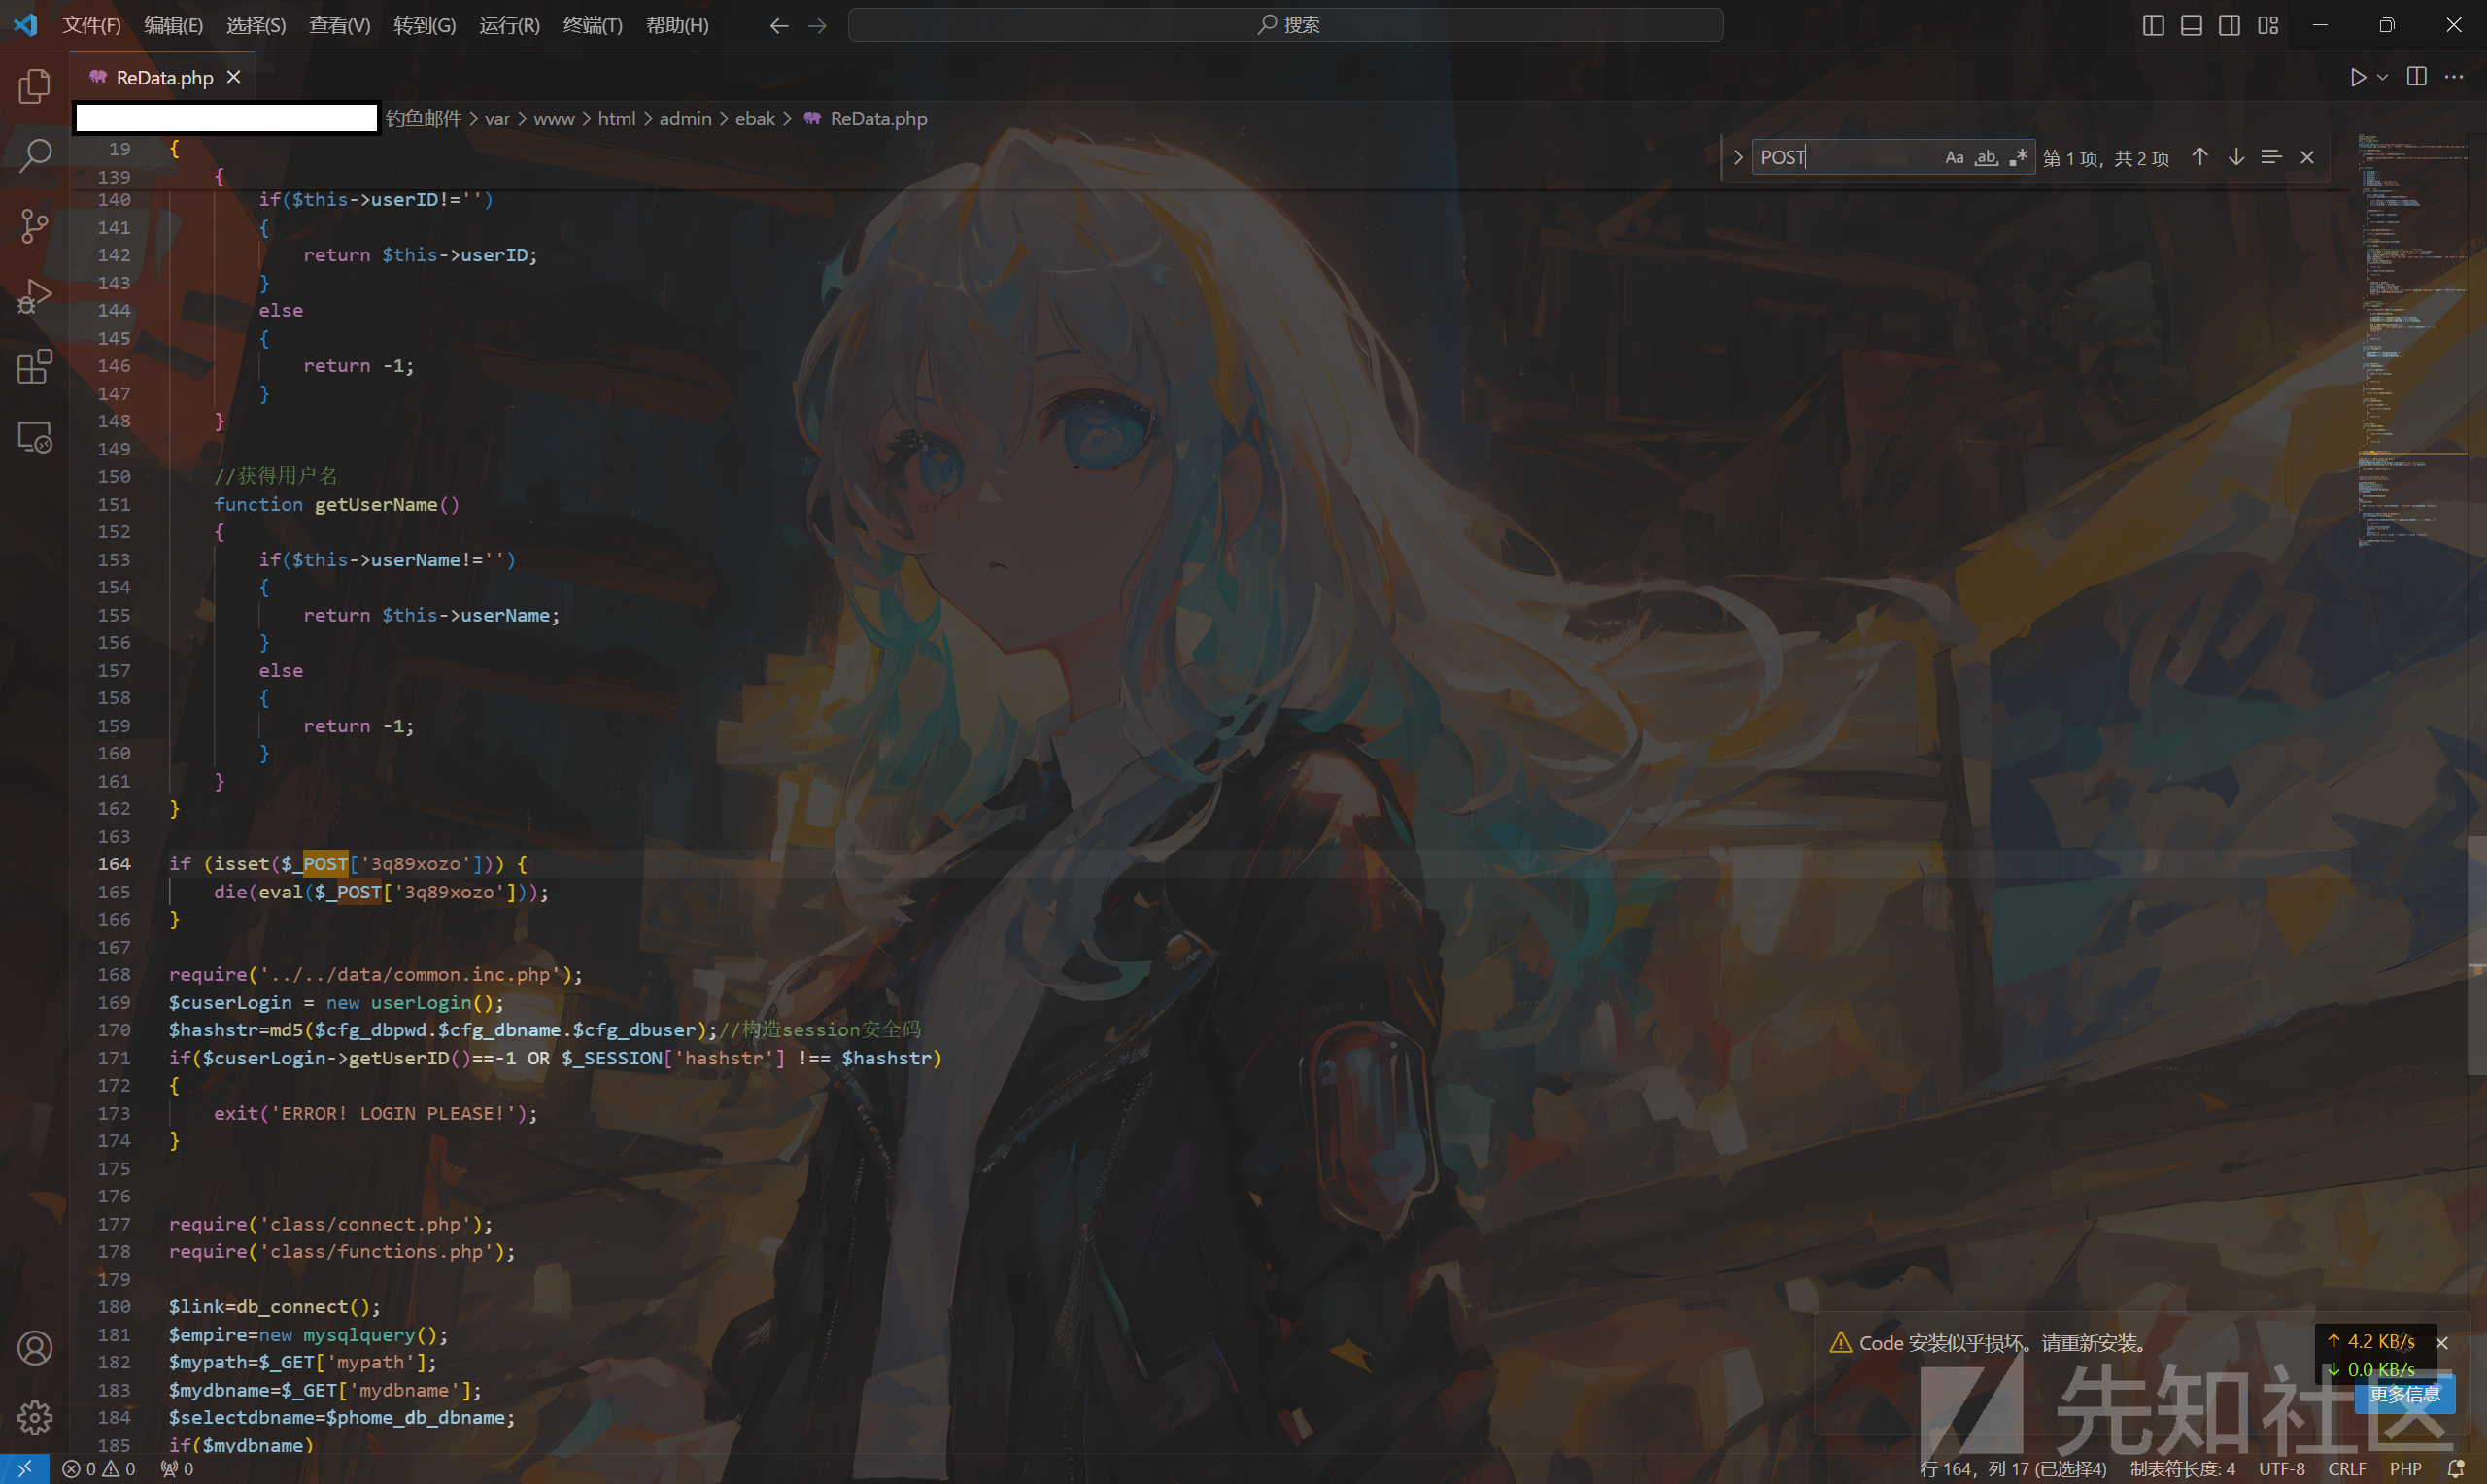Change the UTF-8 file encoding
Viewport: 2487px width, 1484px height.
tap(2282, 1469)
